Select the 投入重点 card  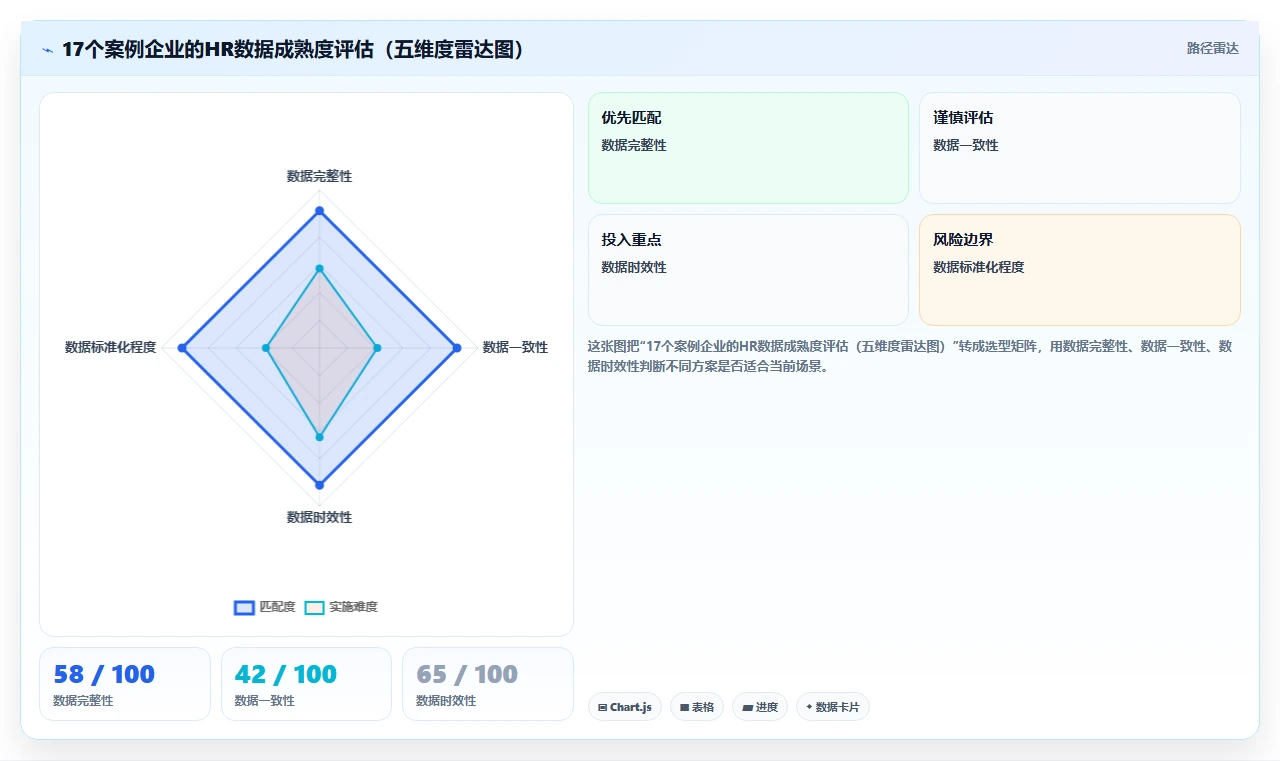pyautogui.click(x=748, y=270)
